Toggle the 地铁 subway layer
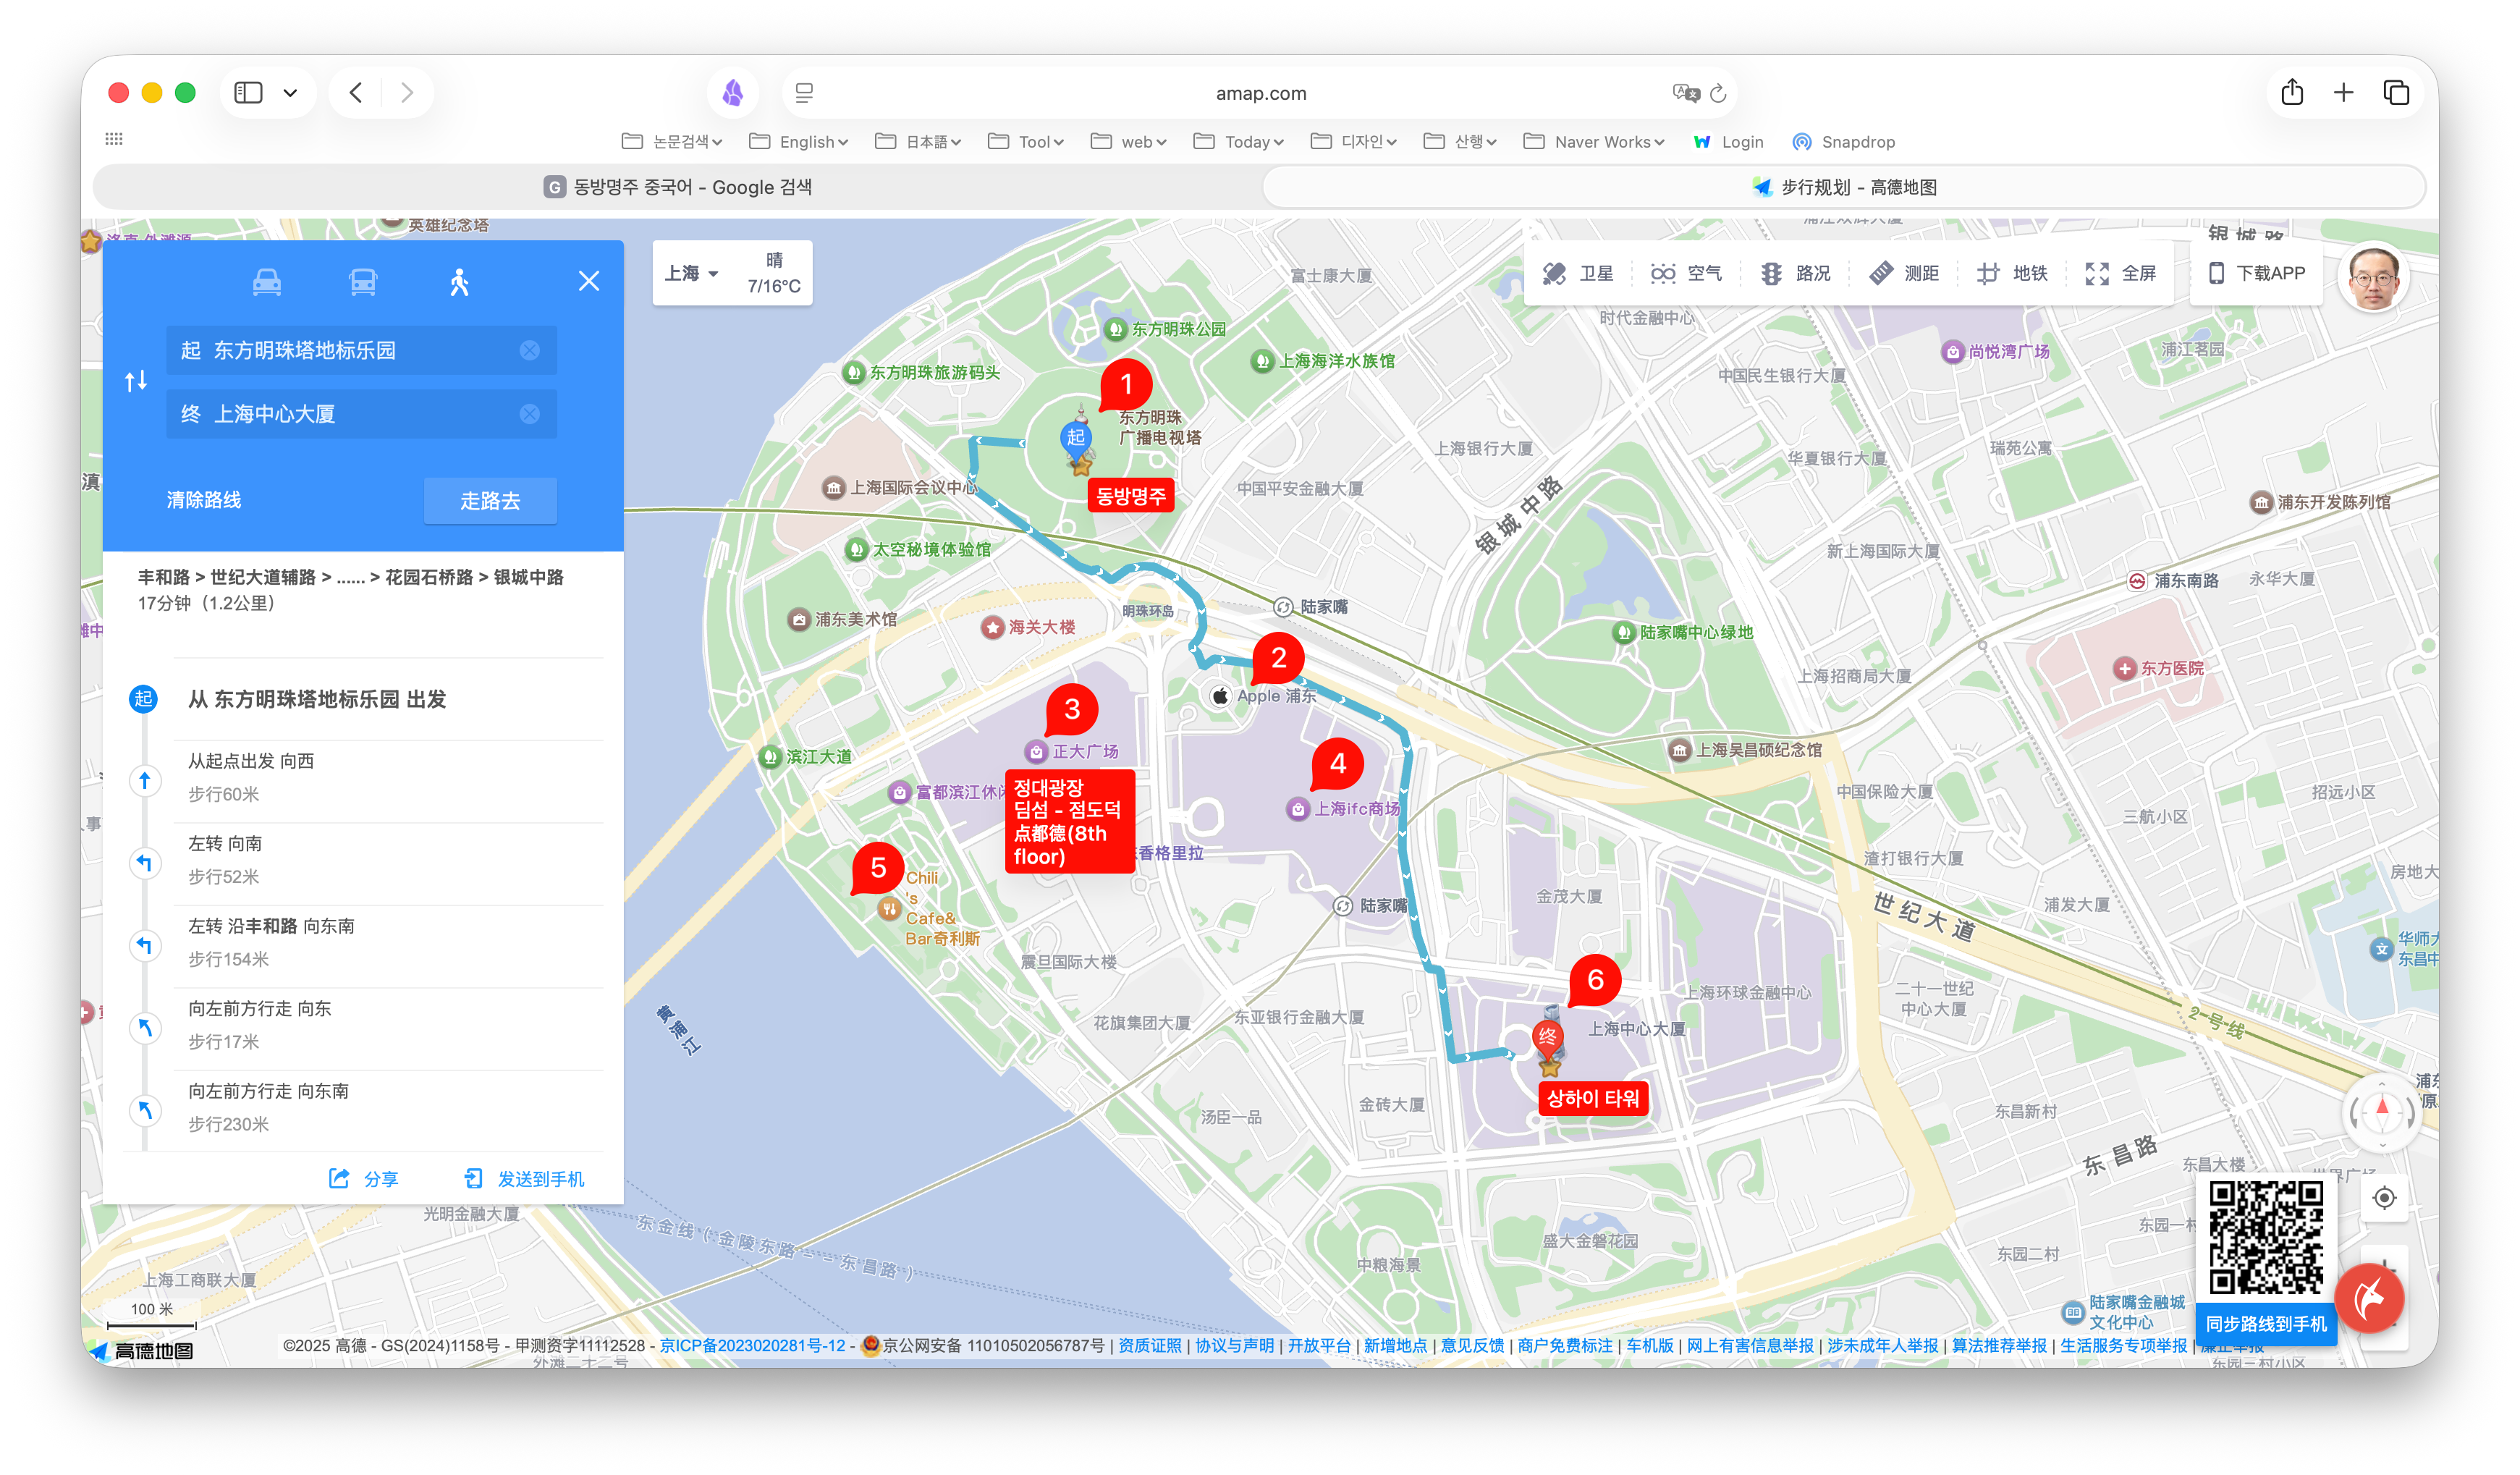Image resolution: width=2520 pixels, height=1475 pixels. (2012, 273)
